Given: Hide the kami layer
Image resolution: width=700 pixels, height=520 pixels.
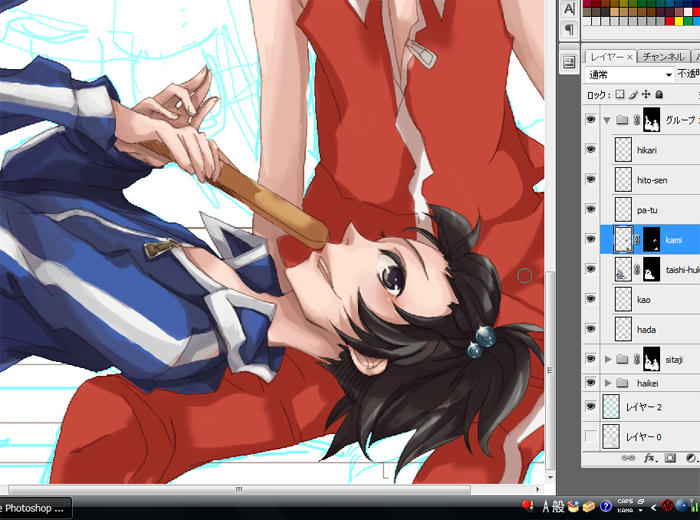Looking at the screenshot, I should pyautogui.click(x=591, y=239).
